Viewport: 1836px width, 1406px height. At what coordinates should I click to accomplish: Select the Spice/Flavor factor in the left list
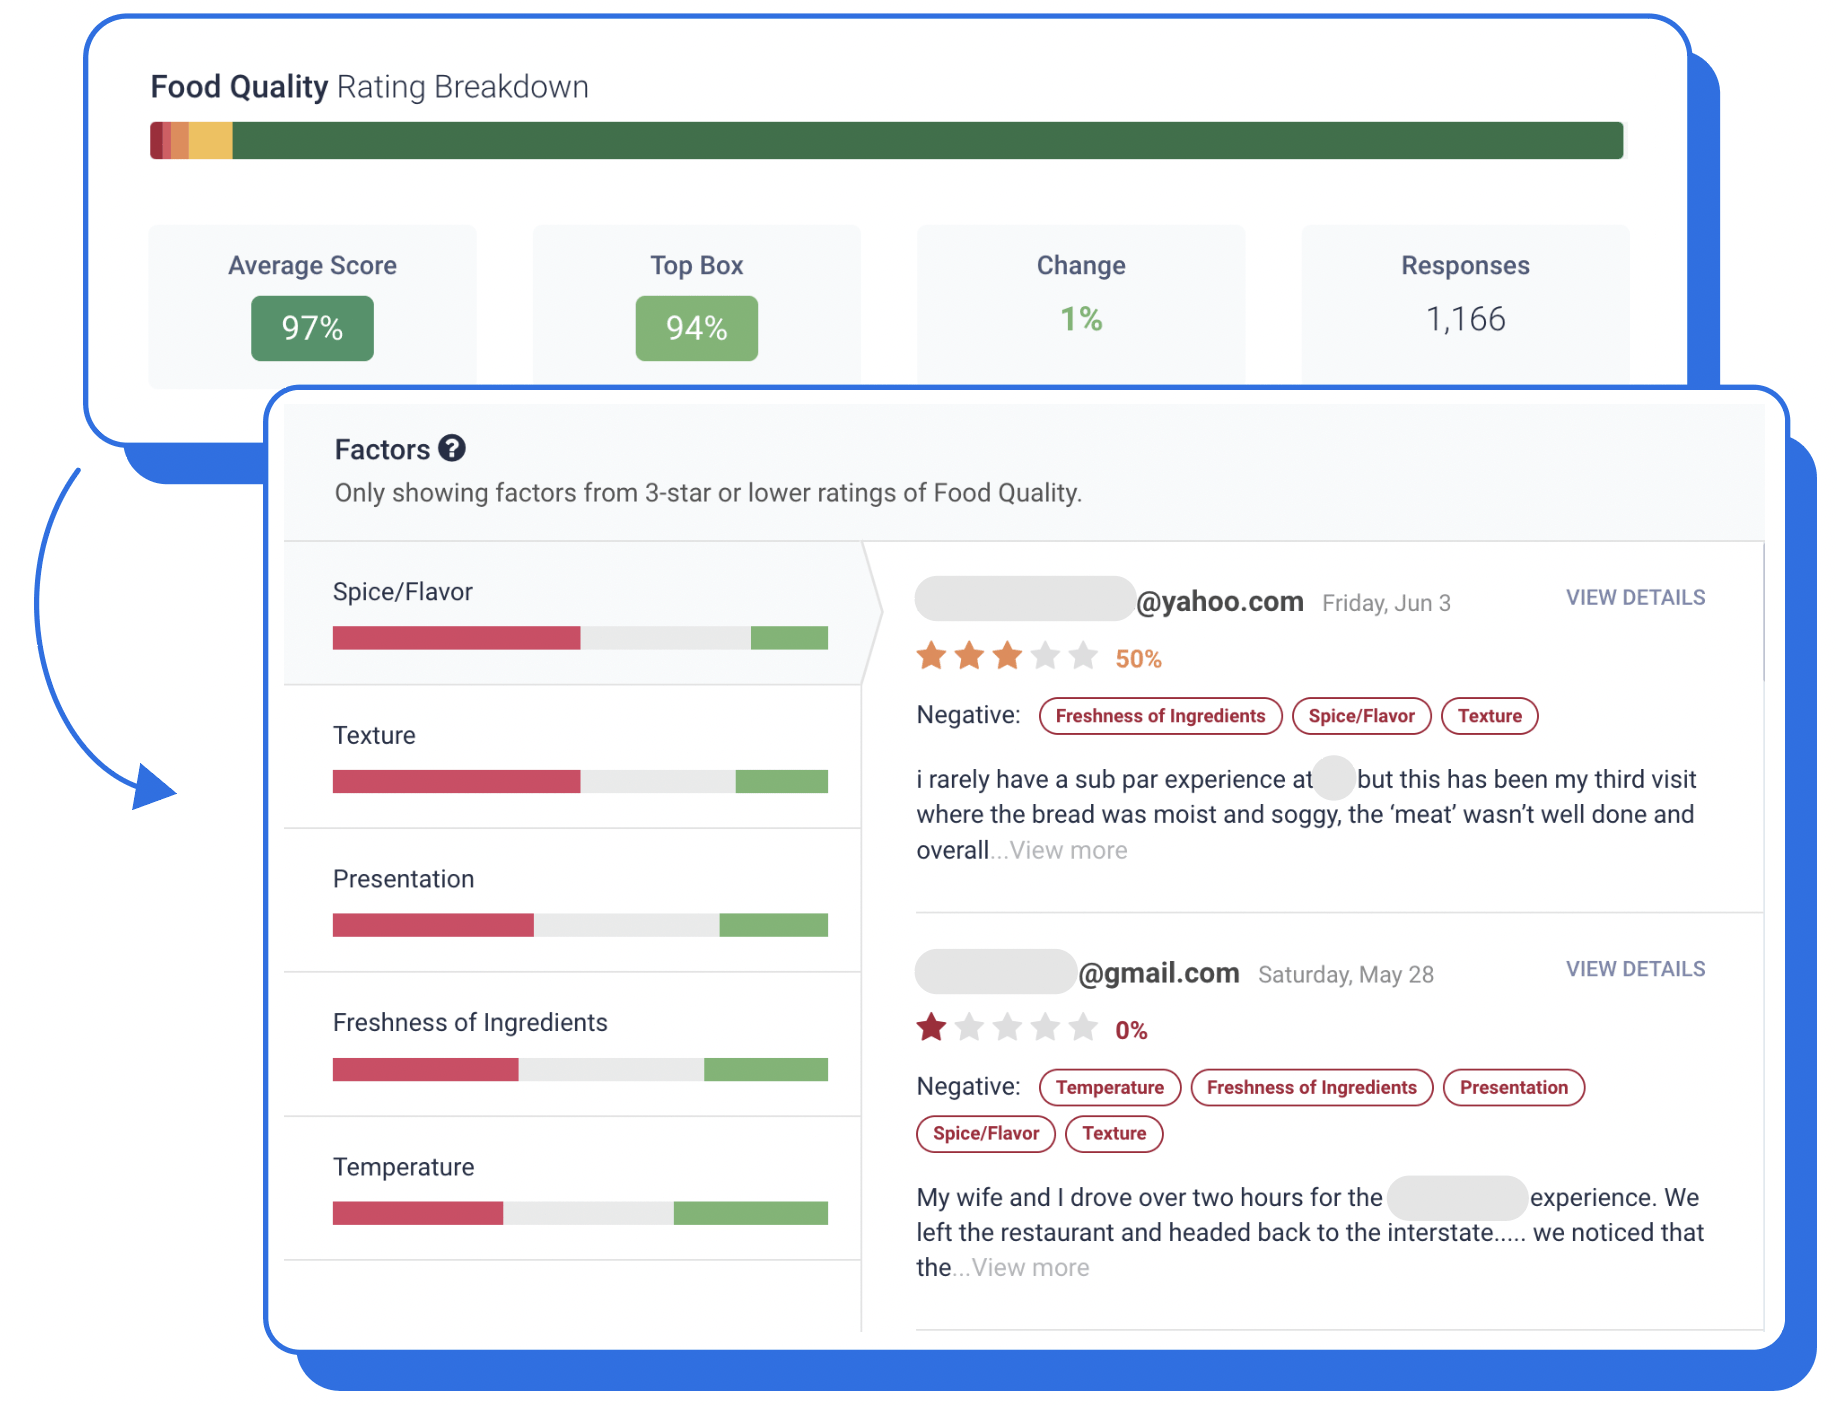pyautogui.click(x=402, y=591)
